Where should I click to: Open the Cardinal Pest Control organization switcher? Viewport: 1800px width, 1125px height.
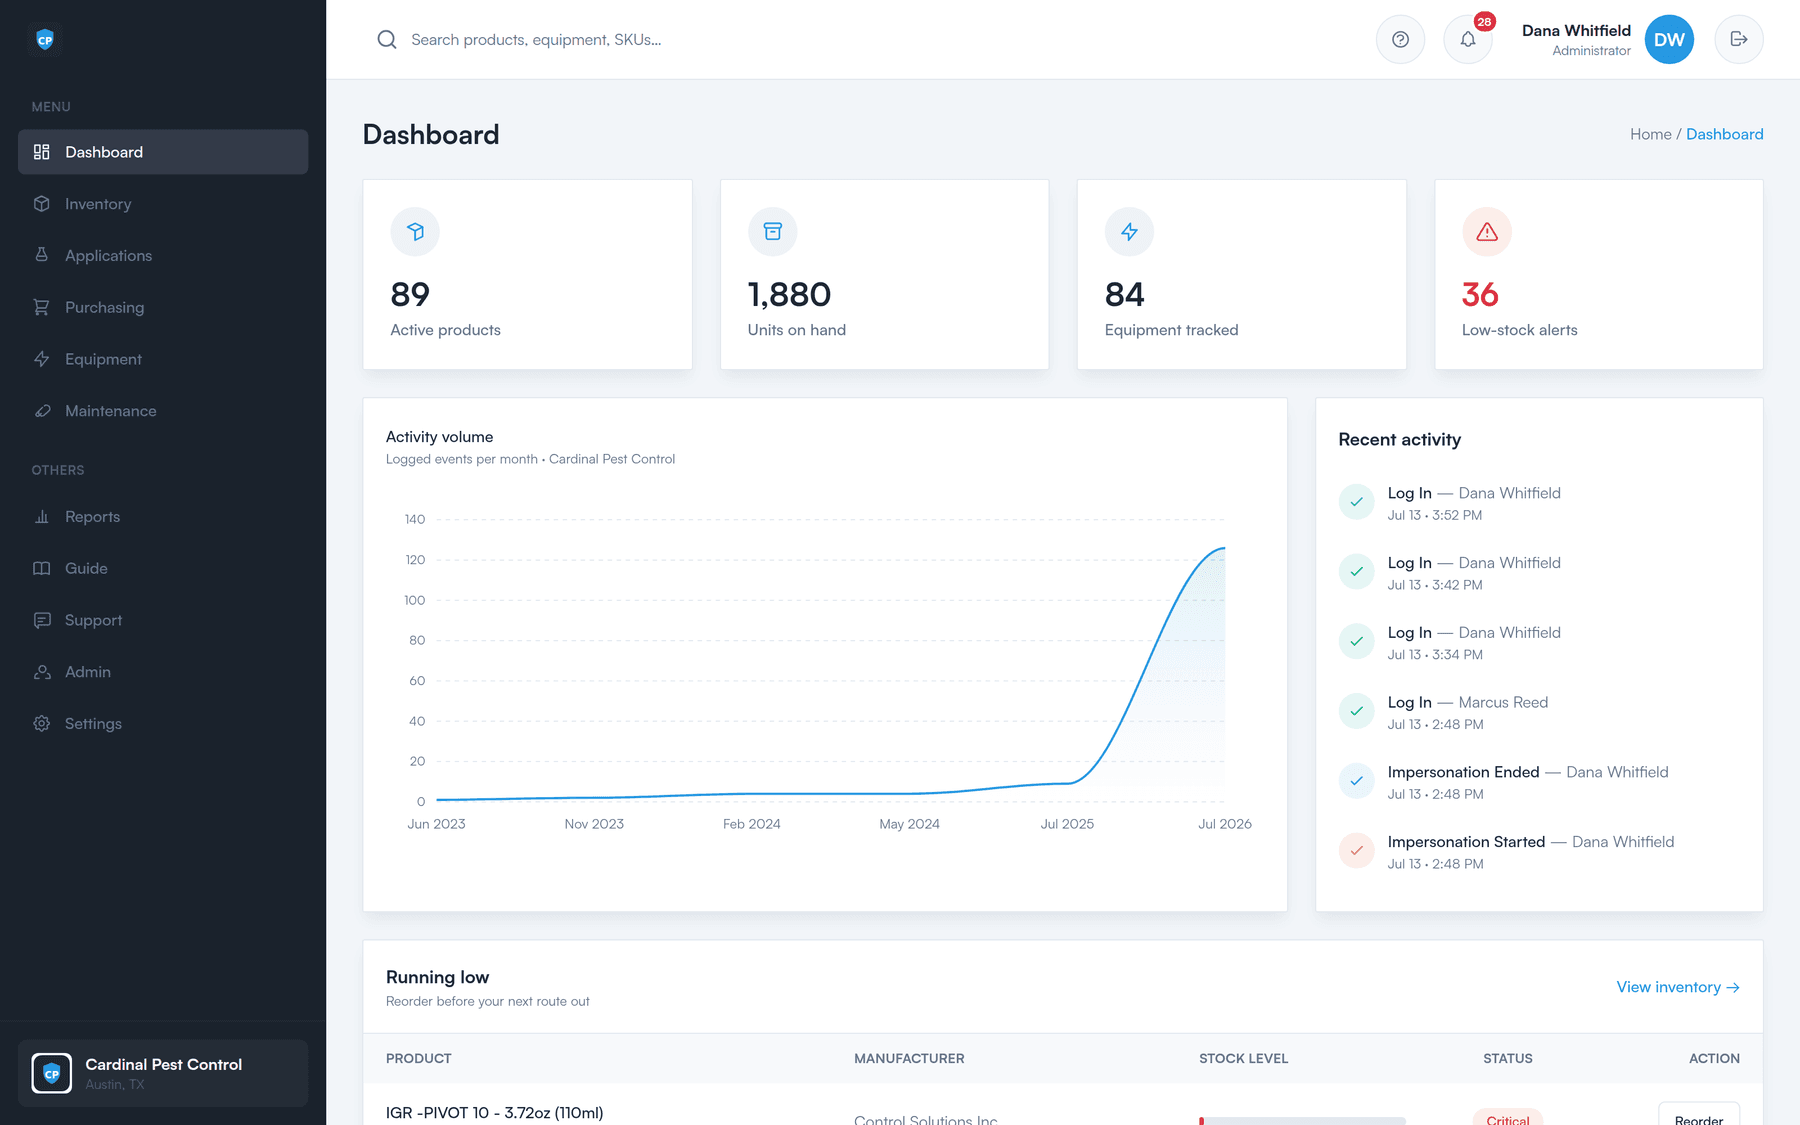(x=163, y=1073)
